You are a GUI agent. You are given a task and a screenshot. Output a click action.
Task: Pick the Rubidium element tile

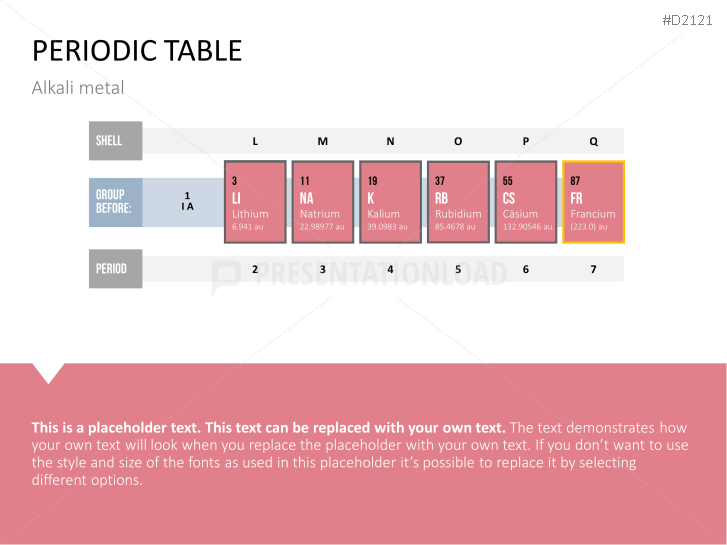pos(458,202)
